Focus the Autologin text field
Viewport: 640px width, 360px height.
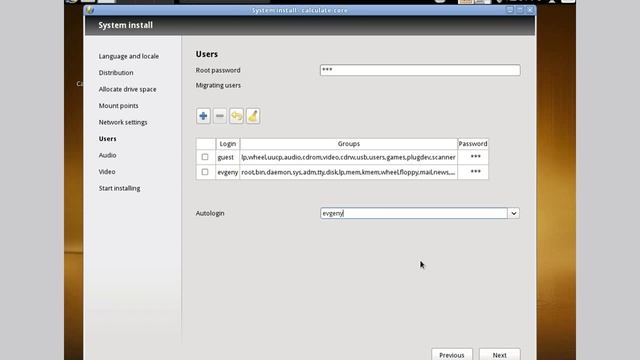point(414,213)
